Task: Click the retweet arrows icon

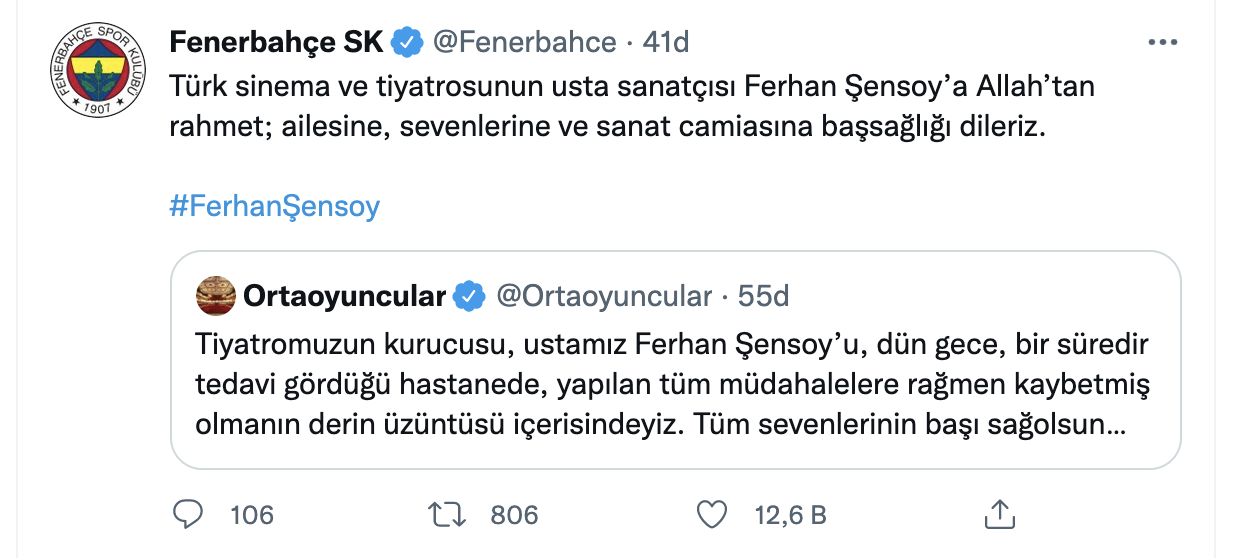Action: tap(447, 515)
